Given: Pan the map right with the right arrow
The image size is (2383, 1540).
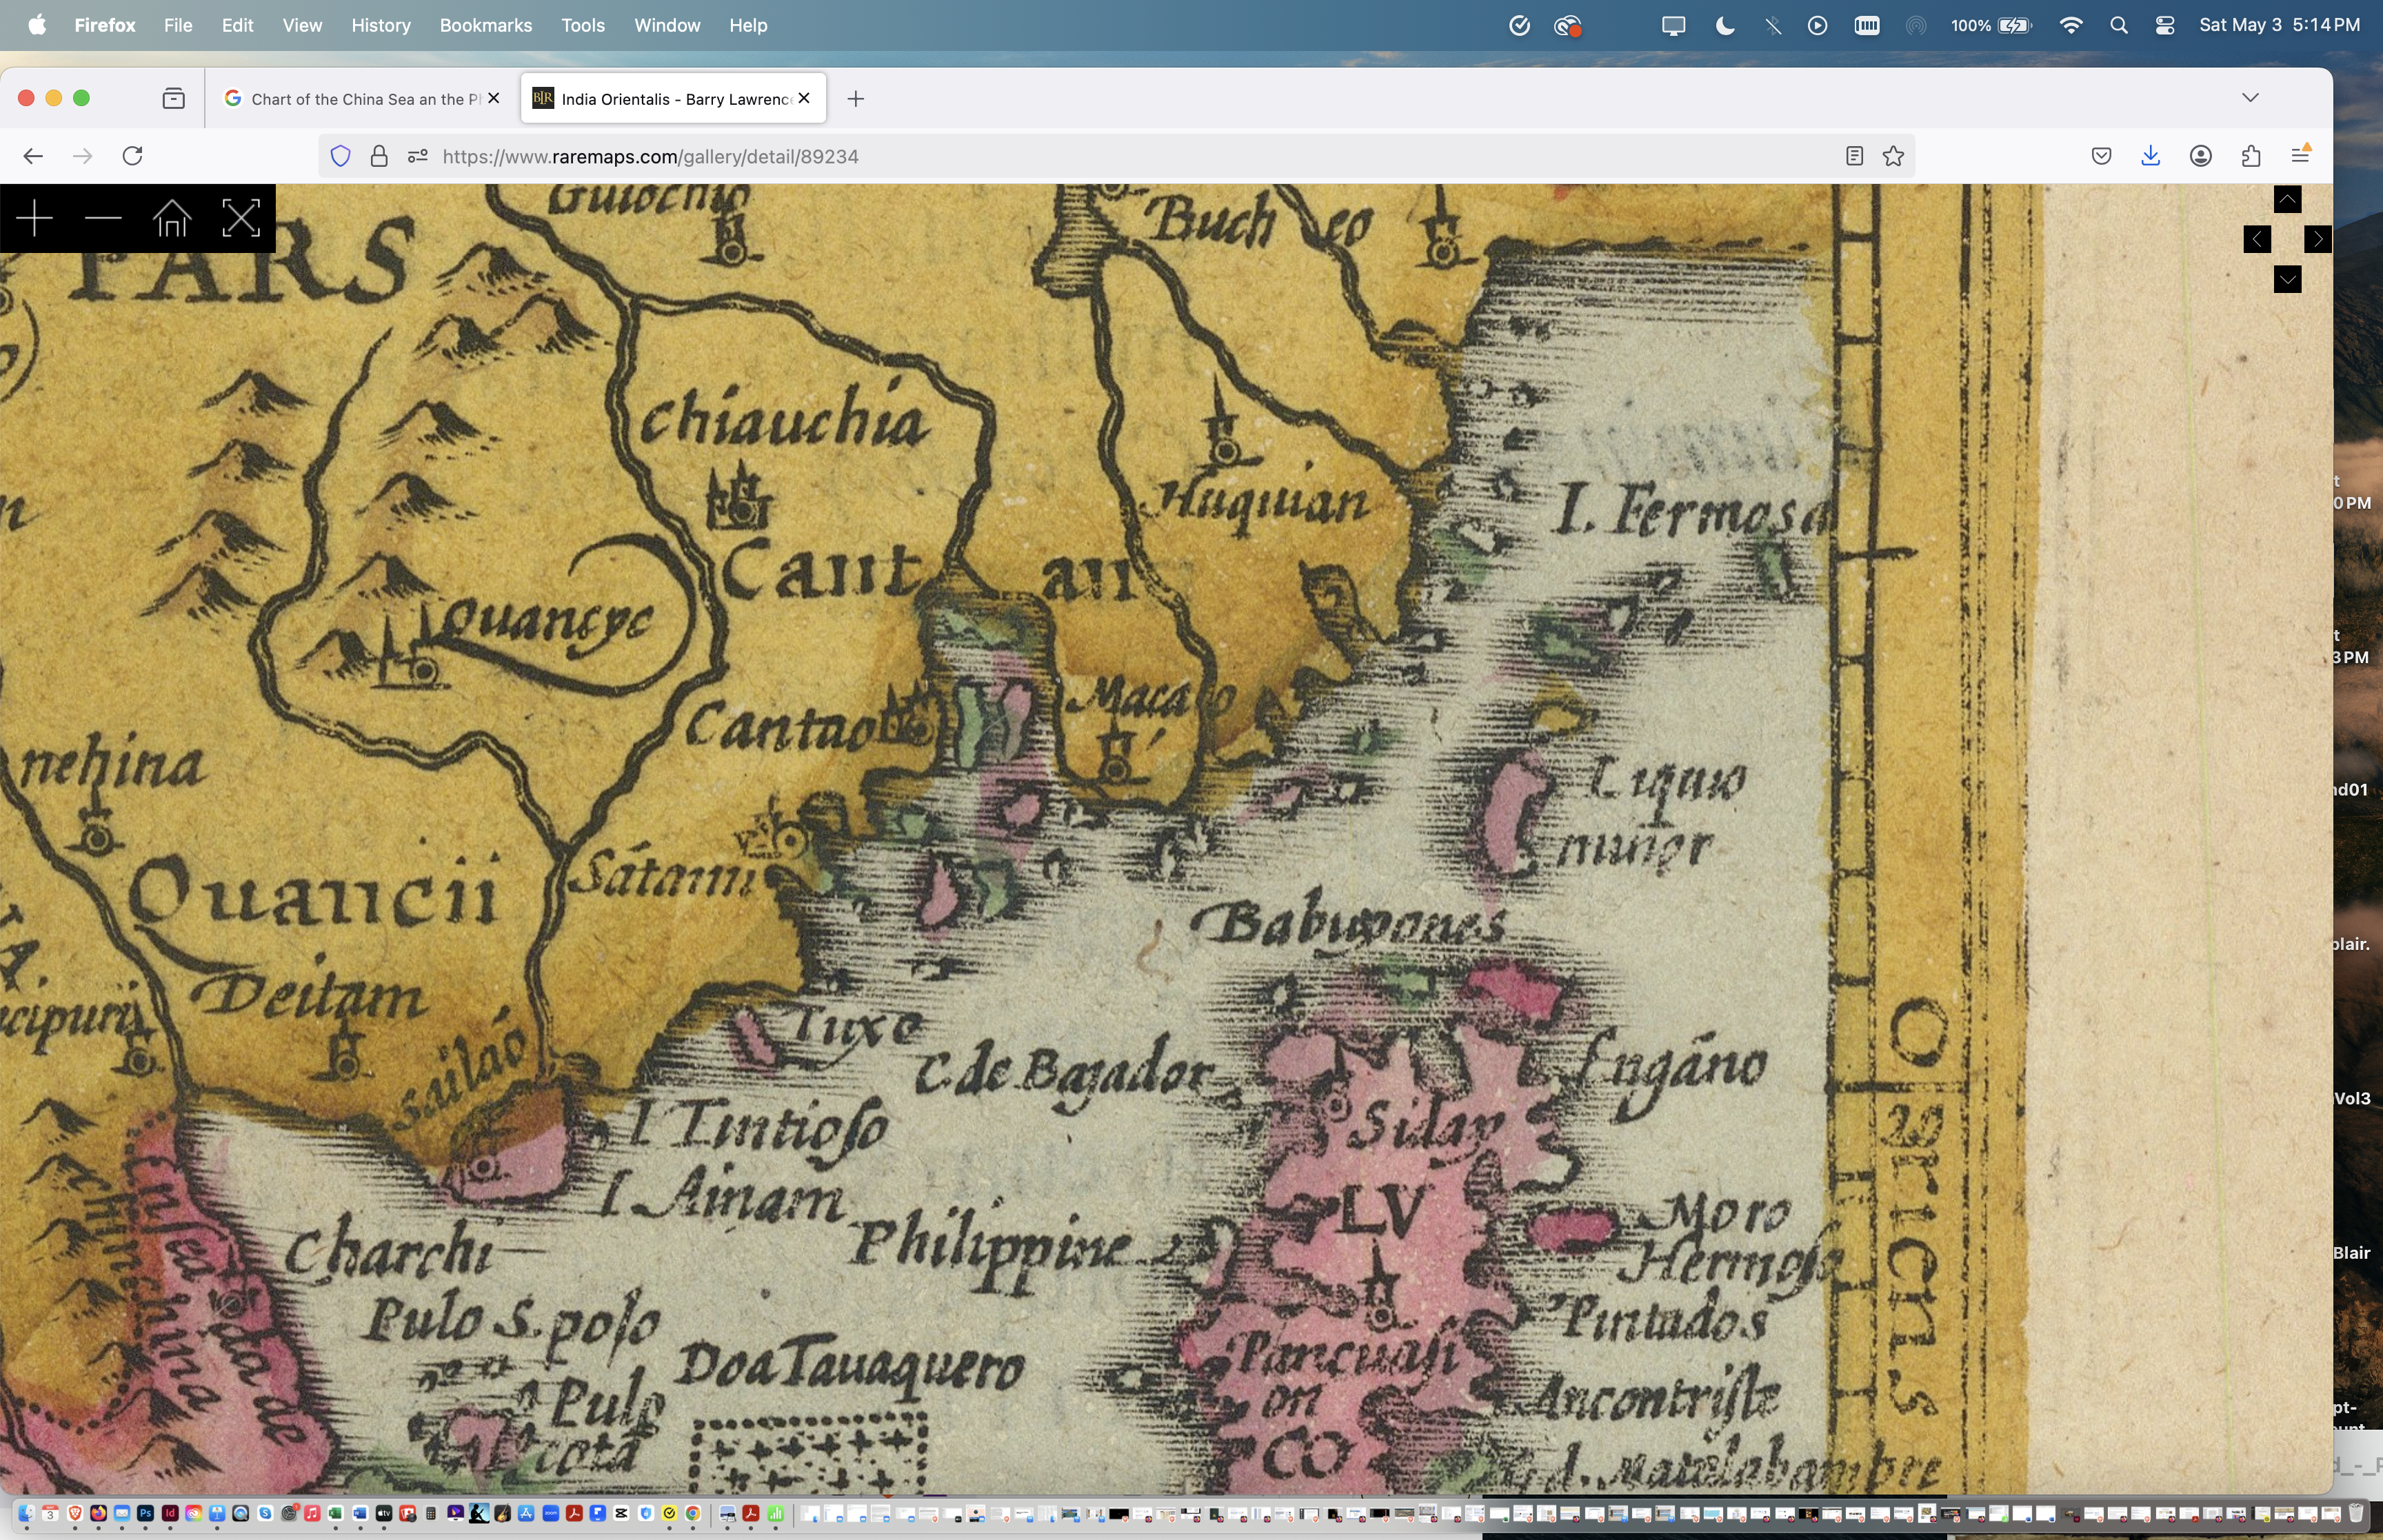Looking at the screenshot, I should (x=2318, y=239).
